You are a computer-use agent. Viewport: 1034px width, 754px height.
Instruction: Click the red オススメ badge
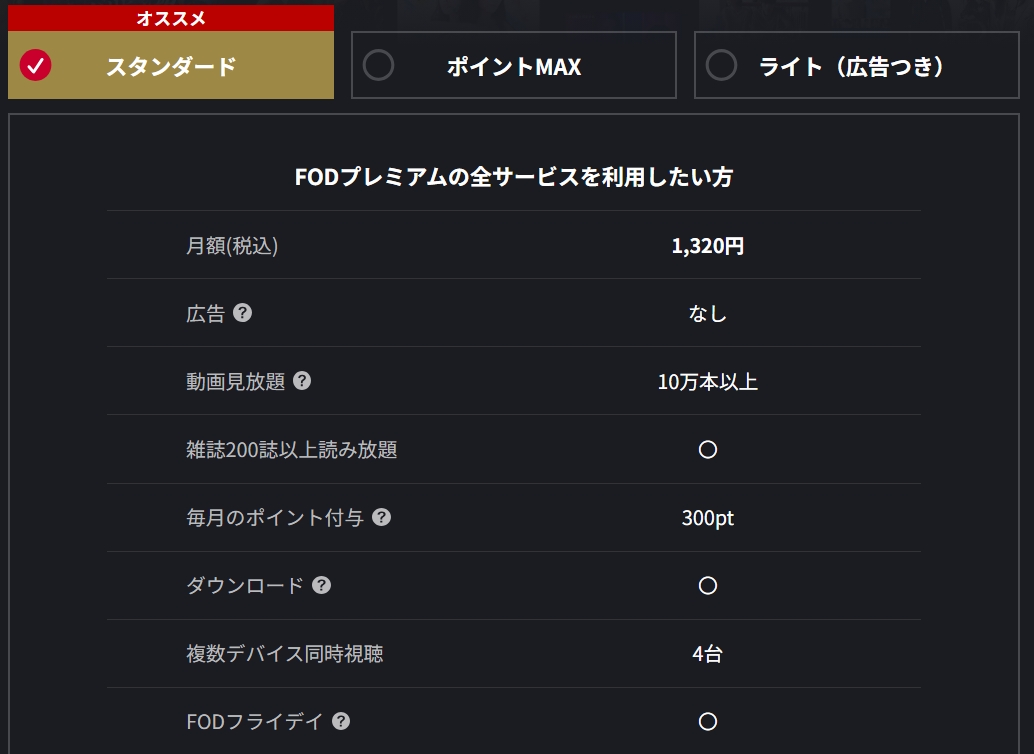171,18
